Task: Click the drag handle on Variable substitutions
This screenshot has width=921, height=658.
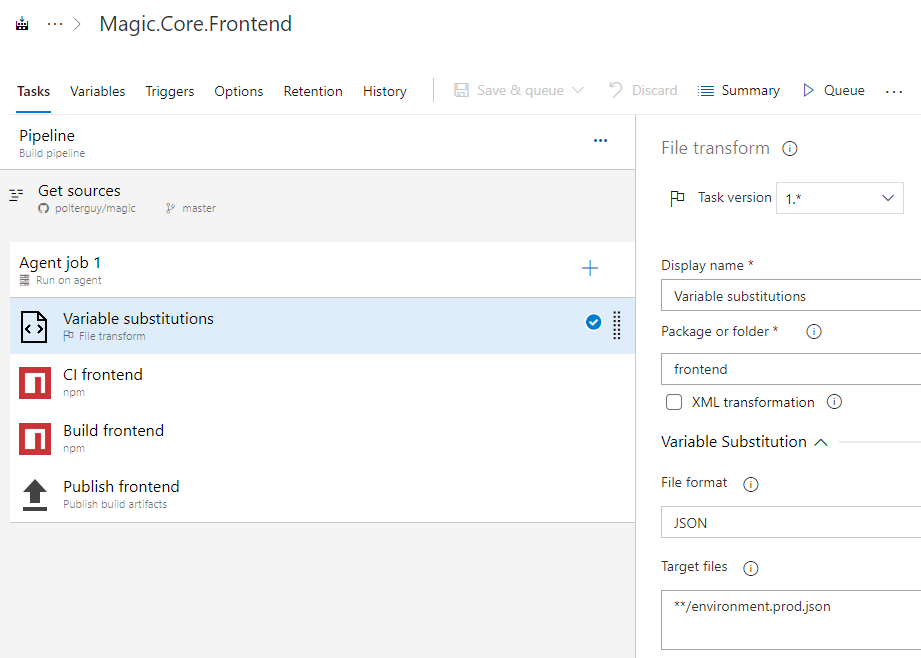Action: coord(616,325)
